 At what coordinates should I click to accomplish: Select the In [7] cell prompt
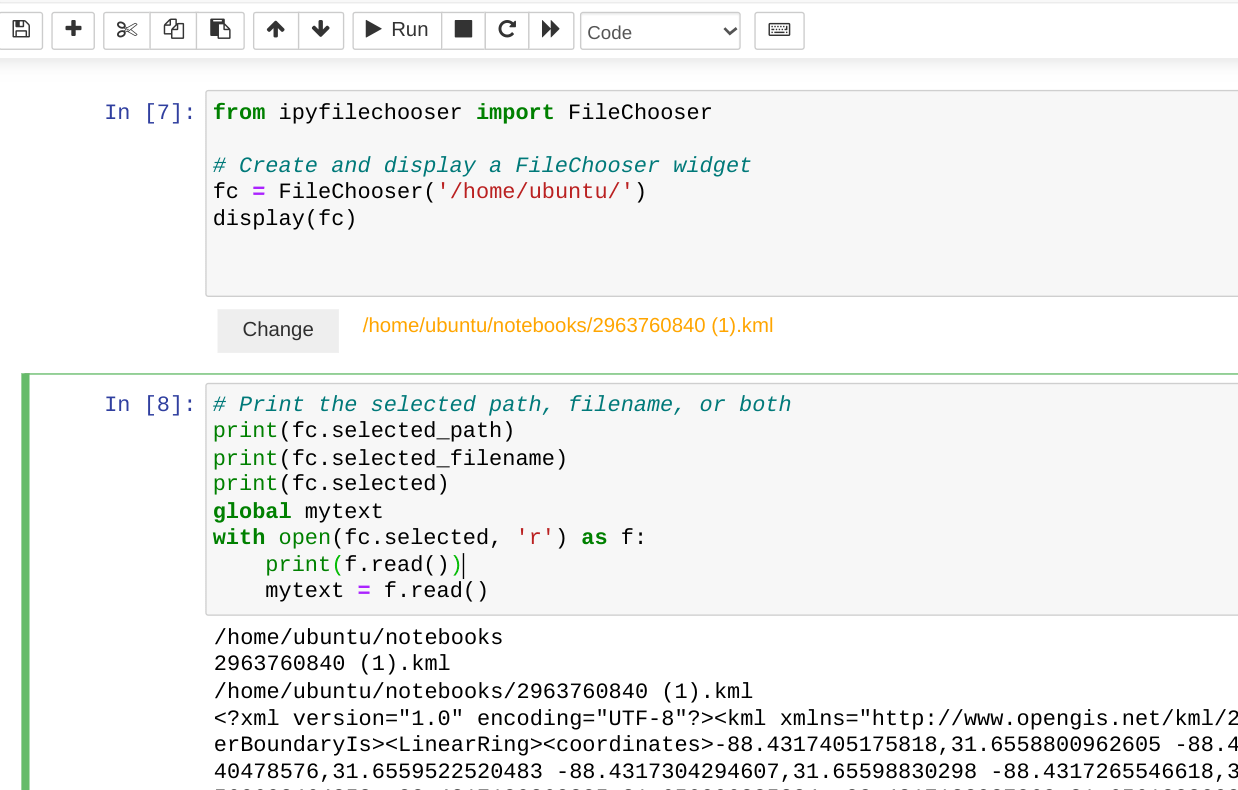tap(150, 112)
